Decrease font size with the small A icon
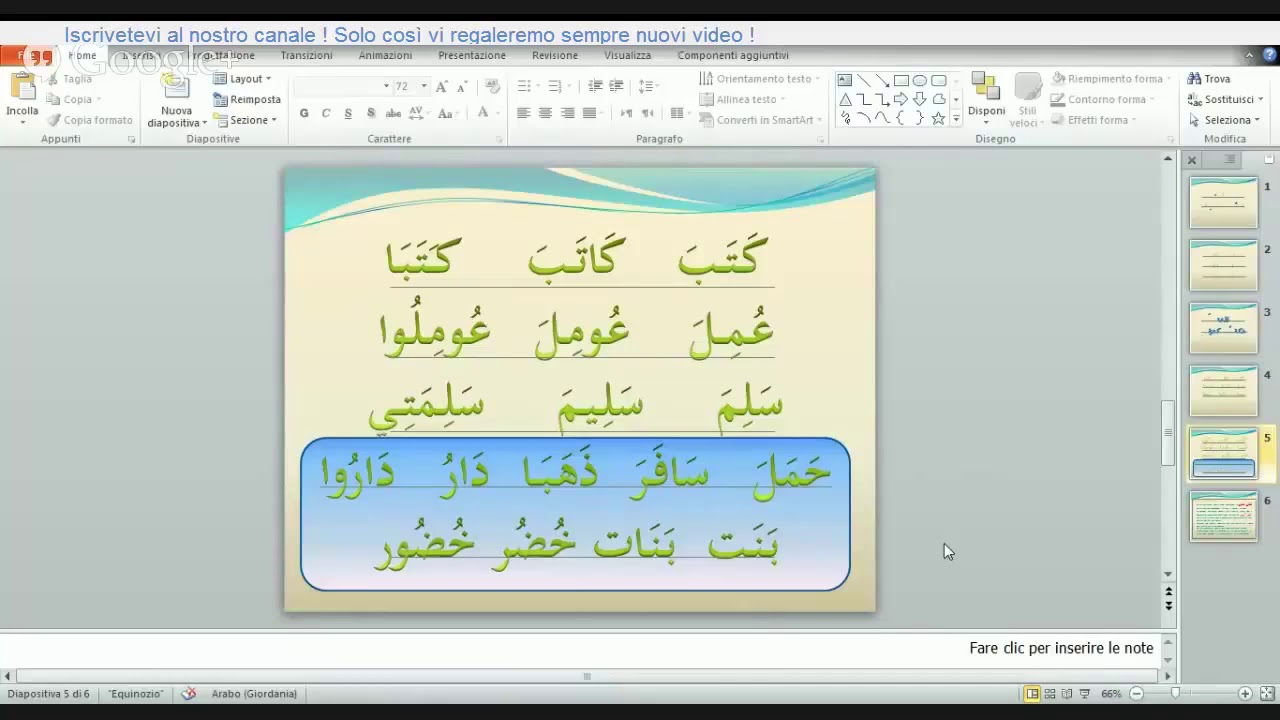The image size is (1280, 720). pos(461,87)
